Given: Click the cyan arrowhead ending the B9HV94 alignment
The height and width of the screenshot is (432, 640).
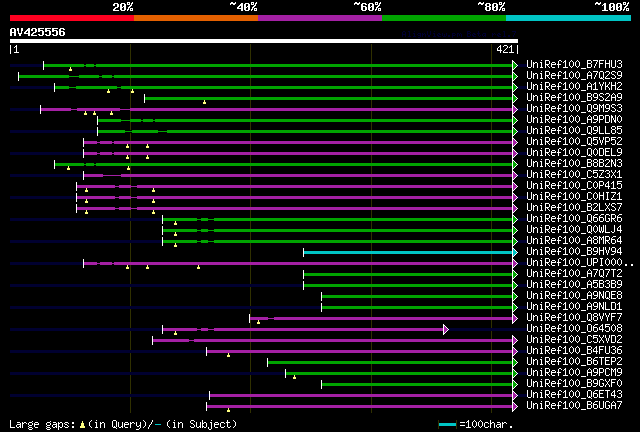Looking at the screenshot, I should (x=515, y=252).
